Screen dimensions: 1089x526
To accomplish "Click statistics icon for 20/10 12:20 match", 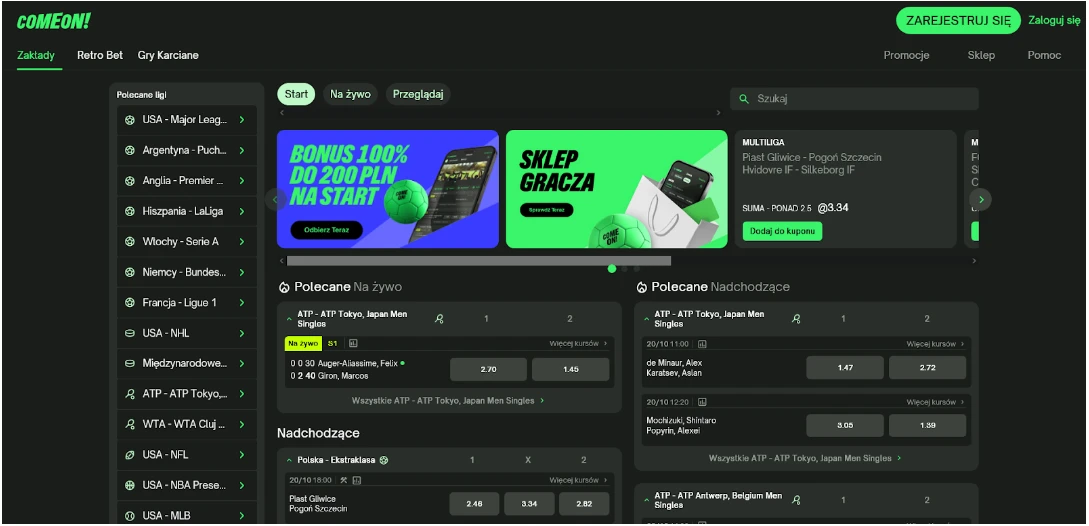I will (x=702, y=402).
